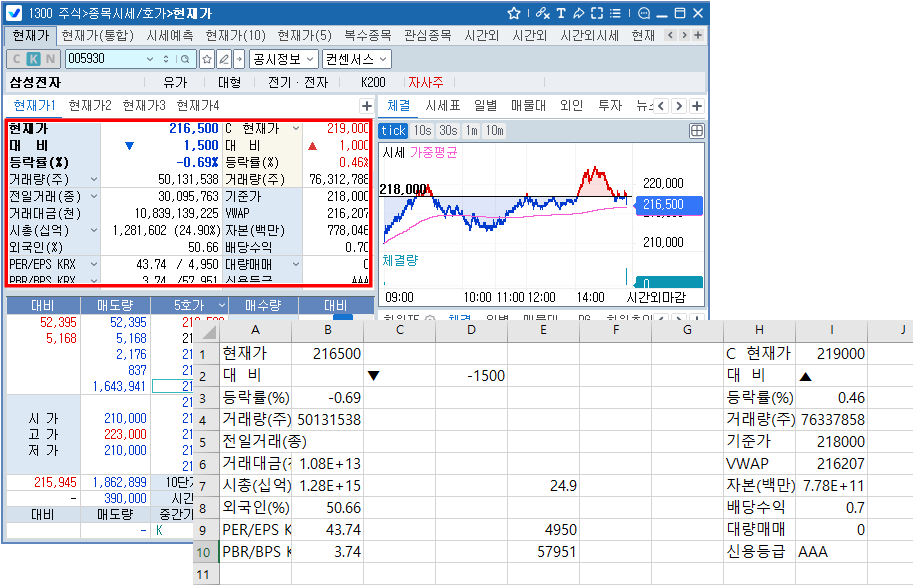Click the favorites star icon in title bar
Viewport: 914px width, 586px height.
[514, 13]
